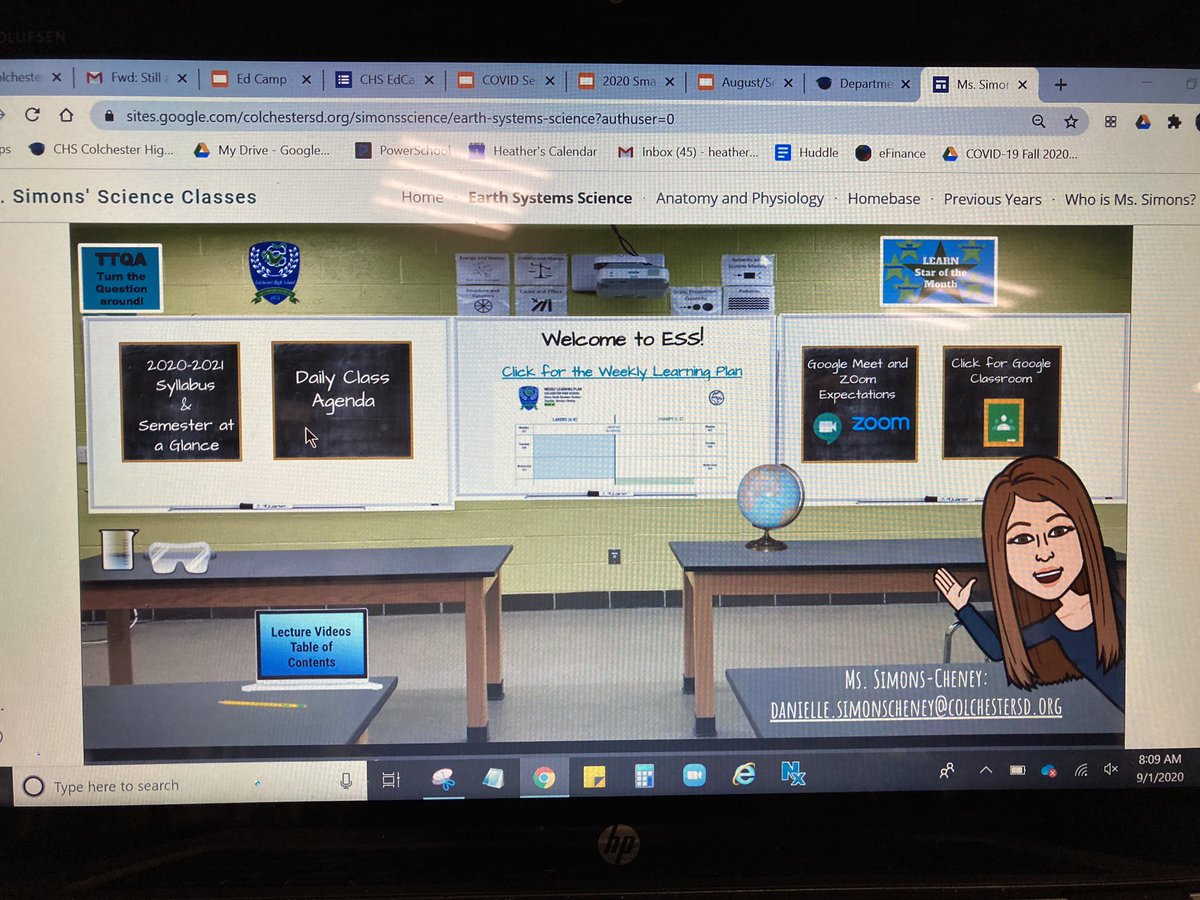Click the LEARN Star of the Month poster
This screenshot has width=1200, height=900.
[x=939, y=271]
